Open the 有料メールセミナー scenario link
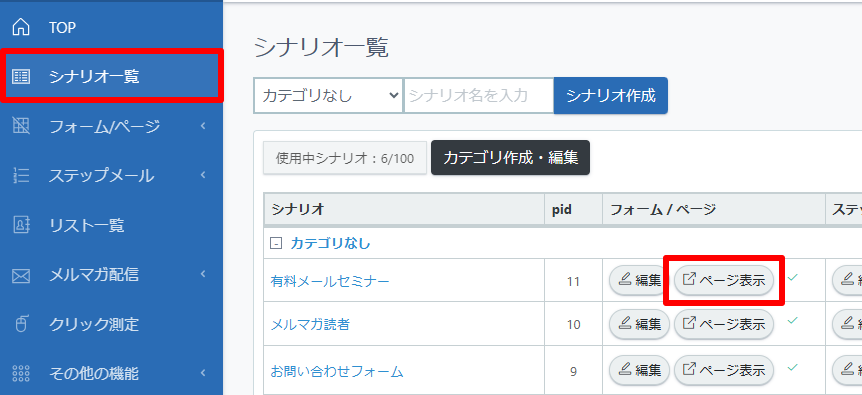 pyautogui.click(x=330, y=281)
